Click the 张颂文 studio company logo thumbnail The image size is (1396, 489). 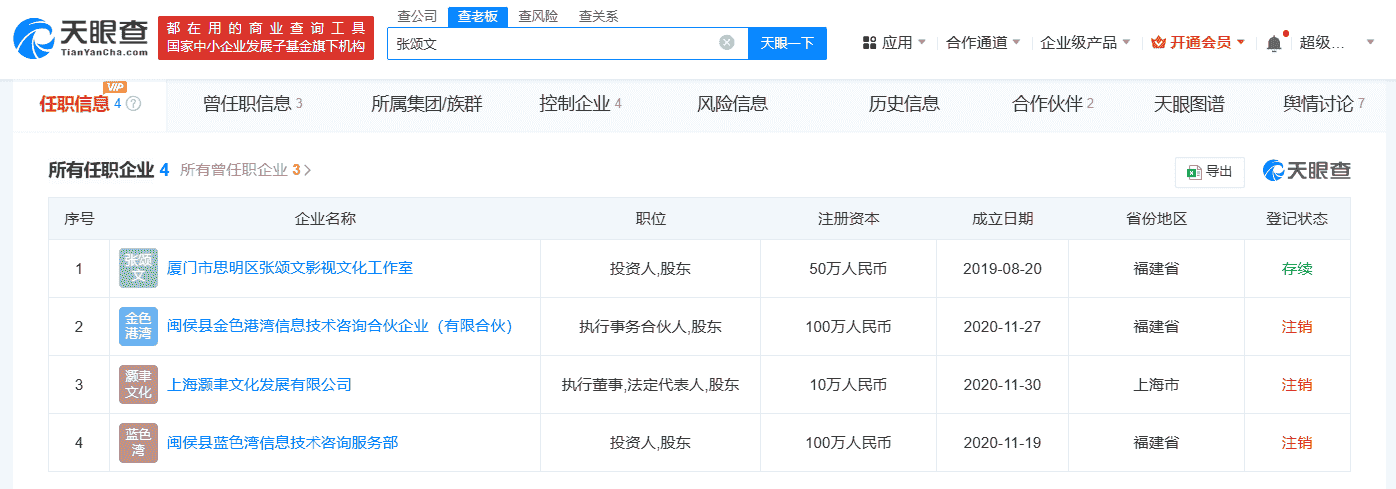coord(138,268)
